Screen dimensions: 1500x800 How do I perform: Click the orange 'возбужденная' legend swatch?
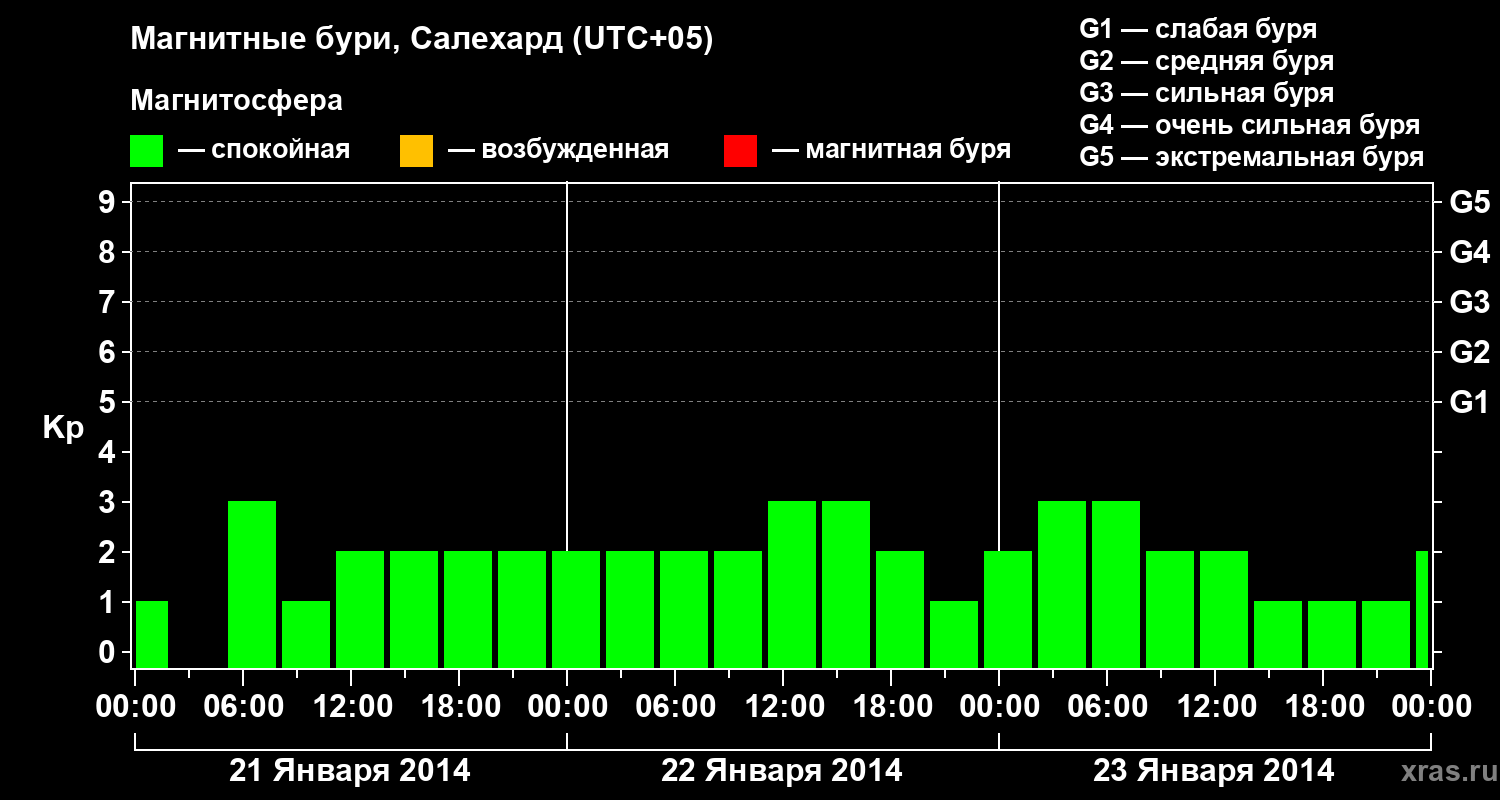[416, 151]
